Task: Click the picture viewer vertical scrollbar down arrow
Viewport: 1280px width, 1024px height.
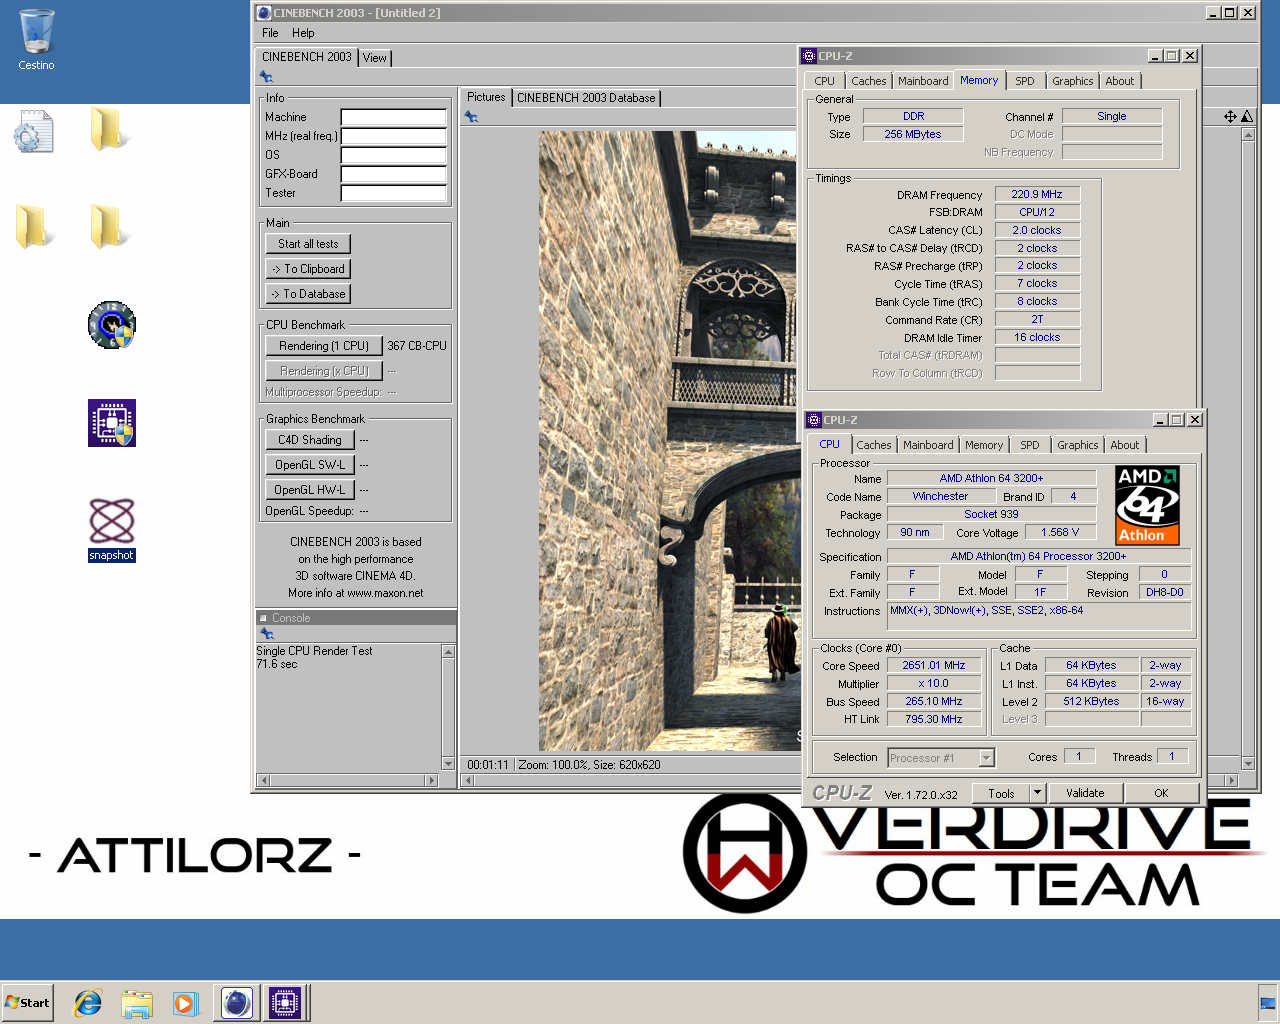Action: pos(1247,764)
